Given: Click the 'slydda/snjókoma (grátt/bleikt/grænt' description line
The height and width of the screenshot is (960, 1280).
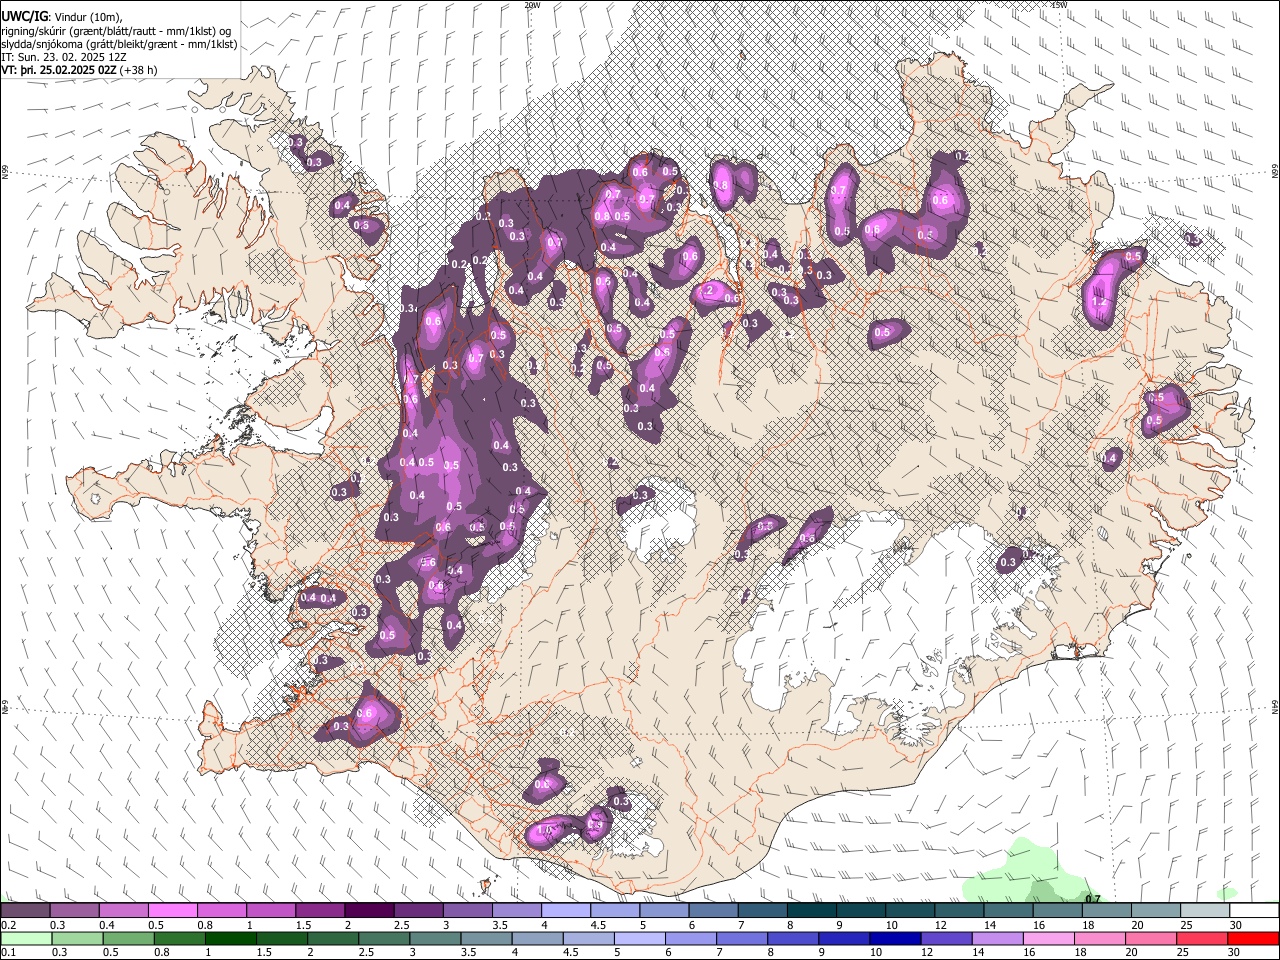Looking at the screenshot, I should point(120,44).
